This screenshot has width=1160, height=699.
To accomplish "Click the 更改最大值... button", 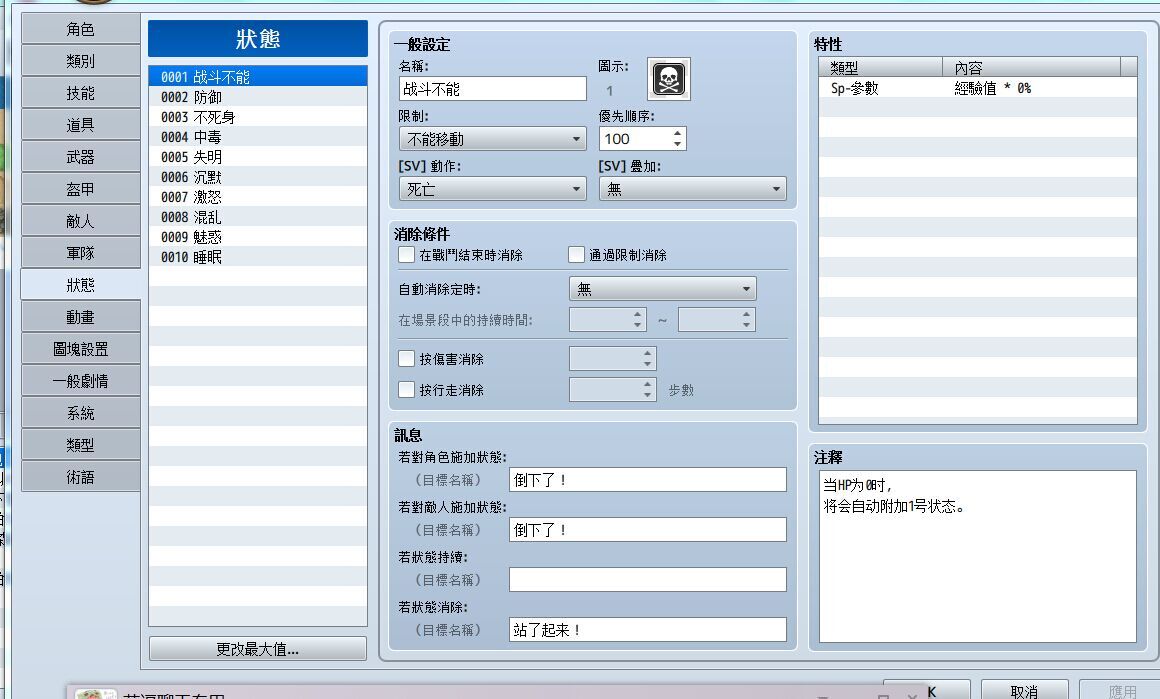I will click(257, 649).
